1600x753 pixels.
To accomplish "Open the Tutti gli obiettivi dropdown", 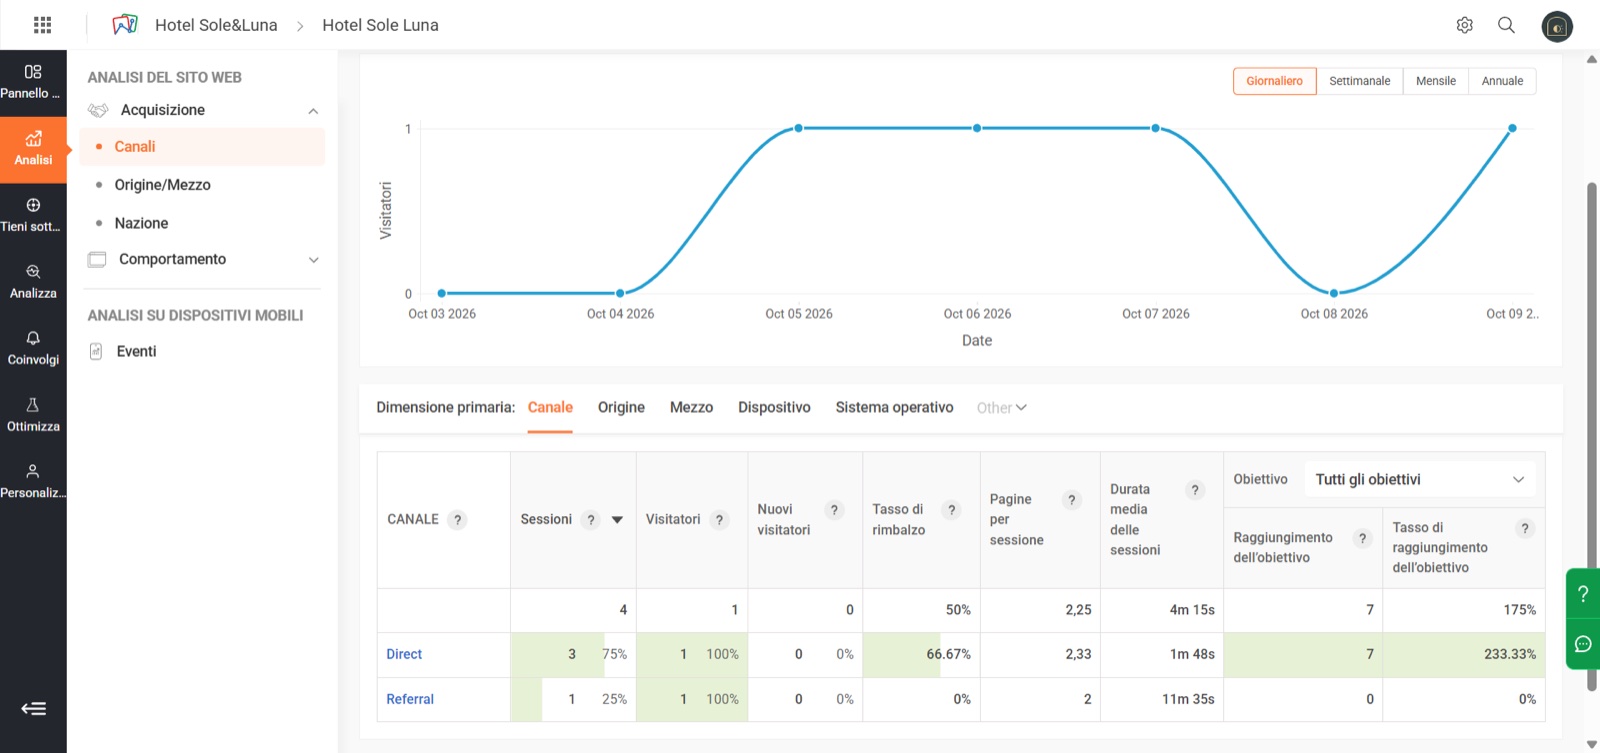I will click(x=1419, y=480).
